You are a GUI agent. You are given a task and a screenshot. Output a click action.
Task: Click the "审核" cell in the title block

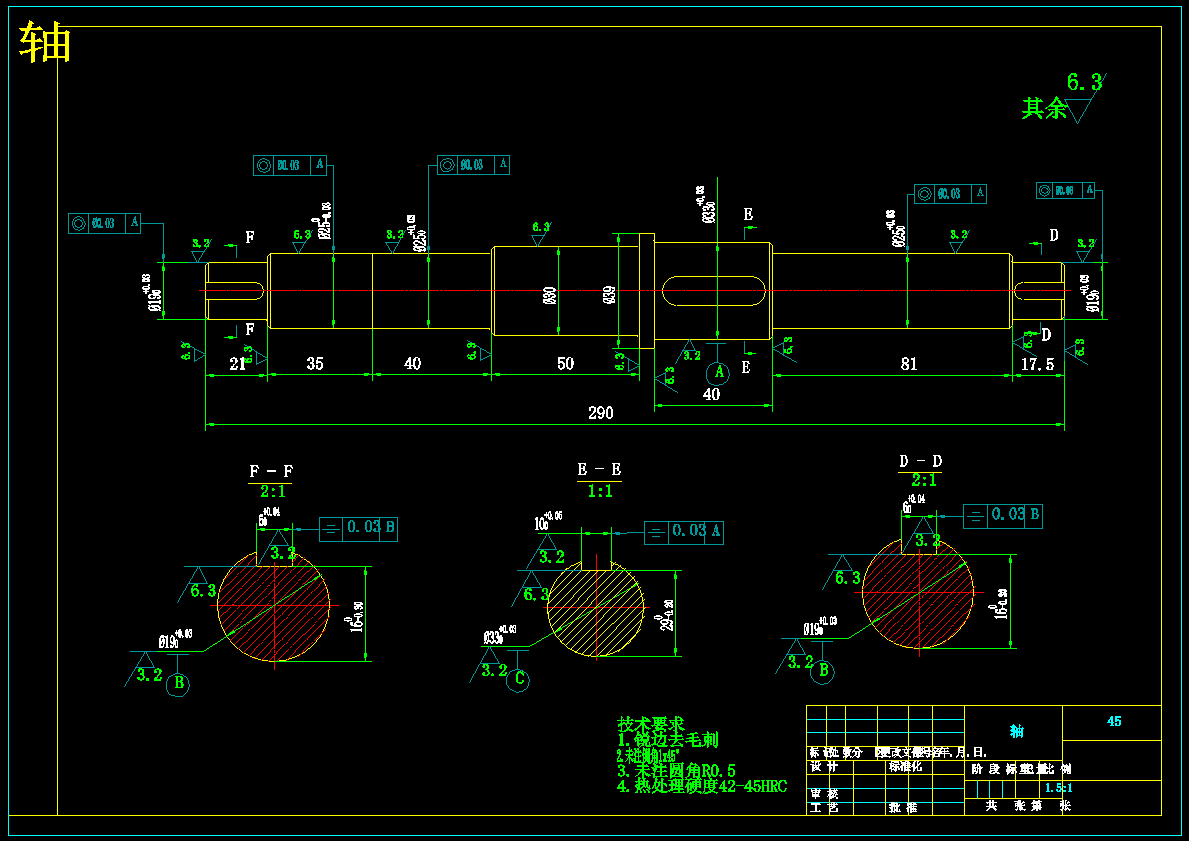(824, 794)
